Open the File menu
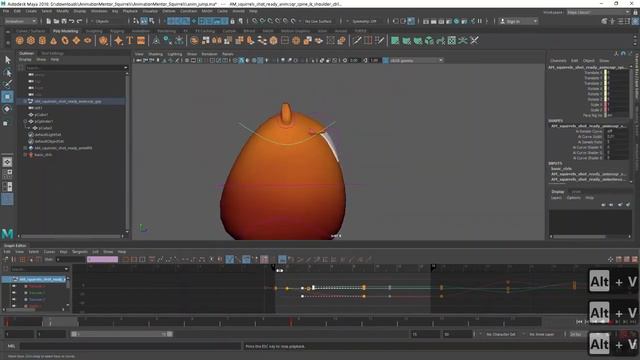The height and width of the screenshot is (360, 640). pos(6,11)
